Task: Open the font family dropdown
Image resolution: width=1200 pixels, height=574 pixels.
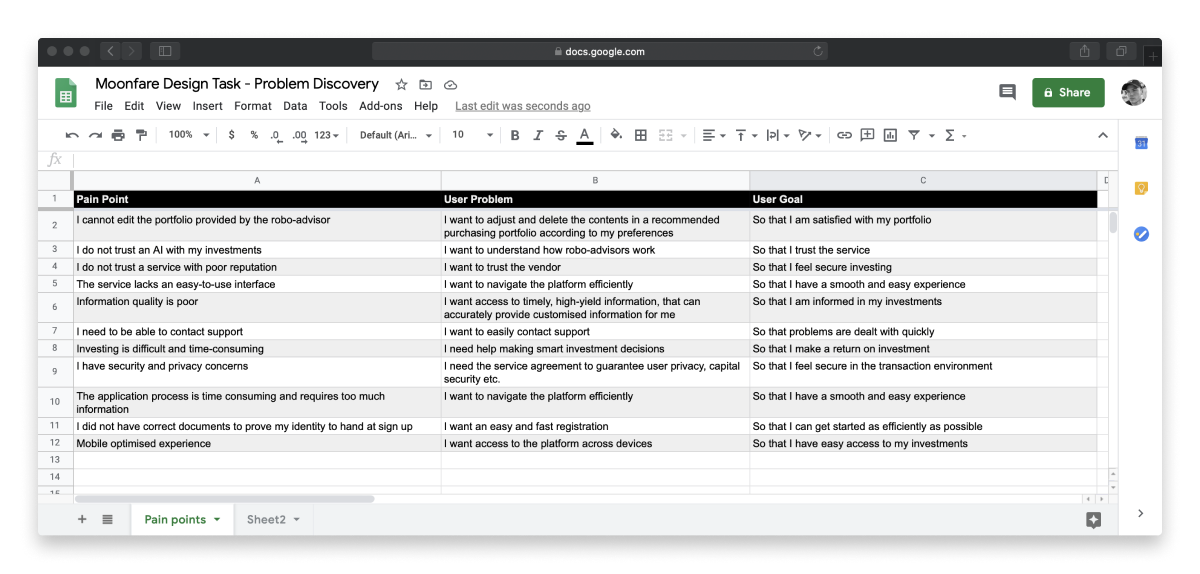Action: tap(396, 135)
